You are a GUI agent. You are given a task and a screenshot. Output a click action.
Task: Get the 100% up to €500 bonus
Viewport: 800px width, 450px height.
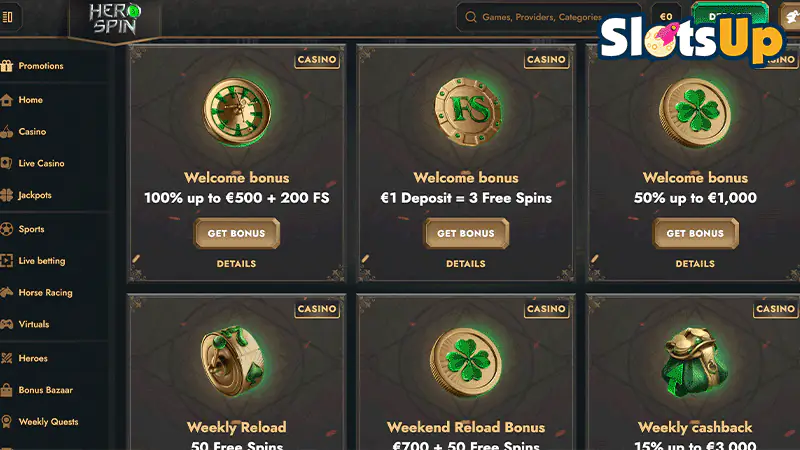(x=236, y=233)
